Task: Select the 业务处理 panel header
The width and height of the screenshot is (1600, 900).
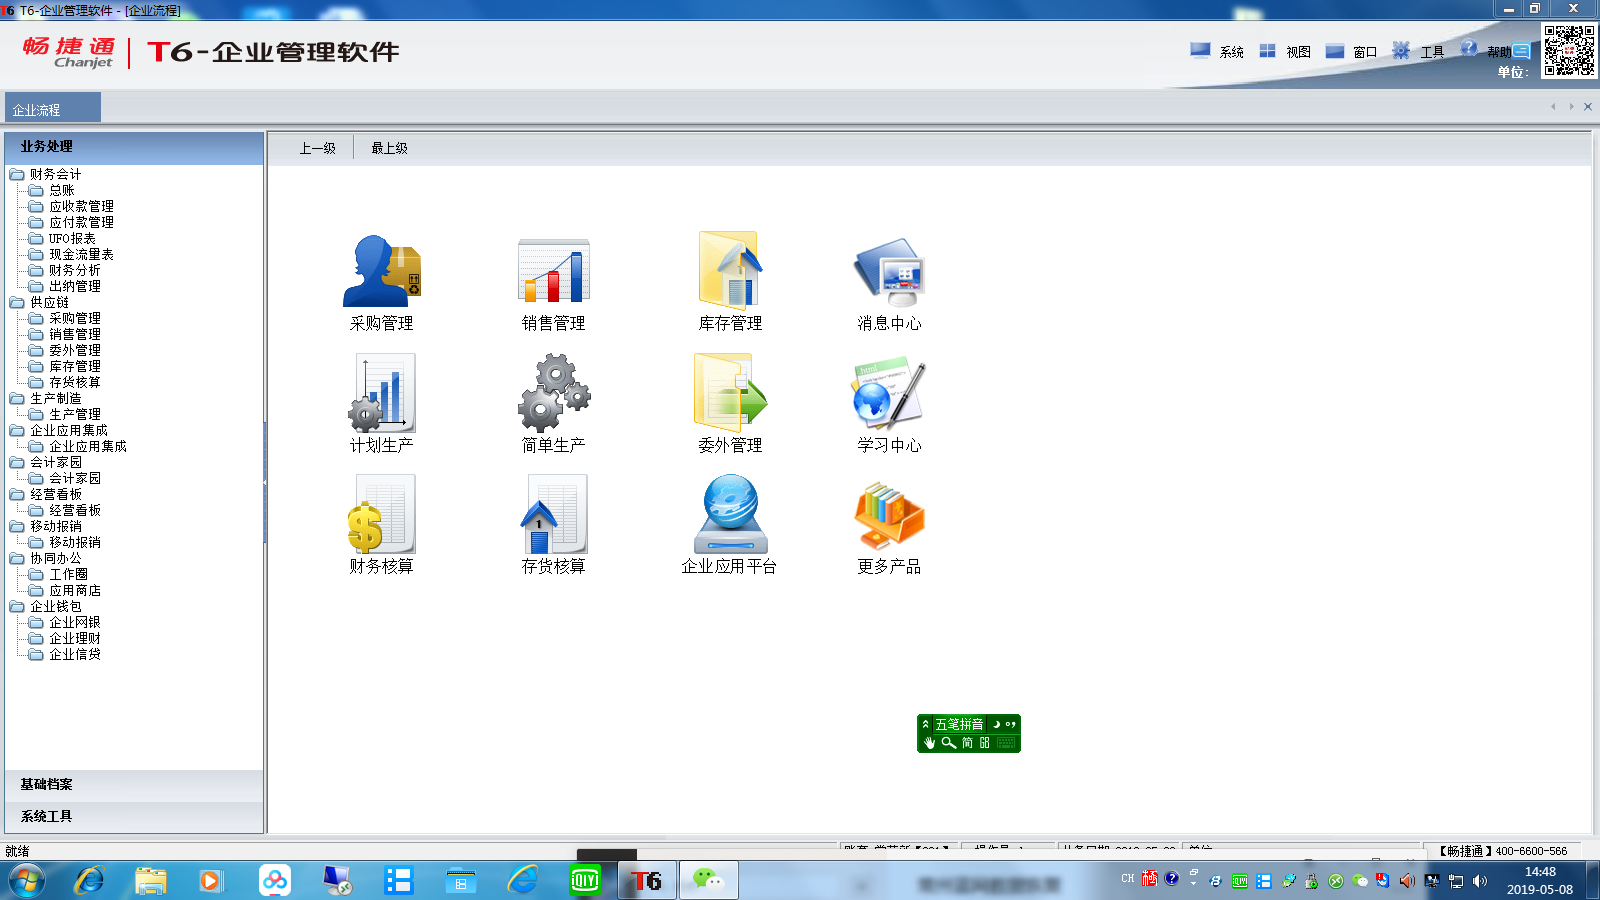Action: point(134,147)
